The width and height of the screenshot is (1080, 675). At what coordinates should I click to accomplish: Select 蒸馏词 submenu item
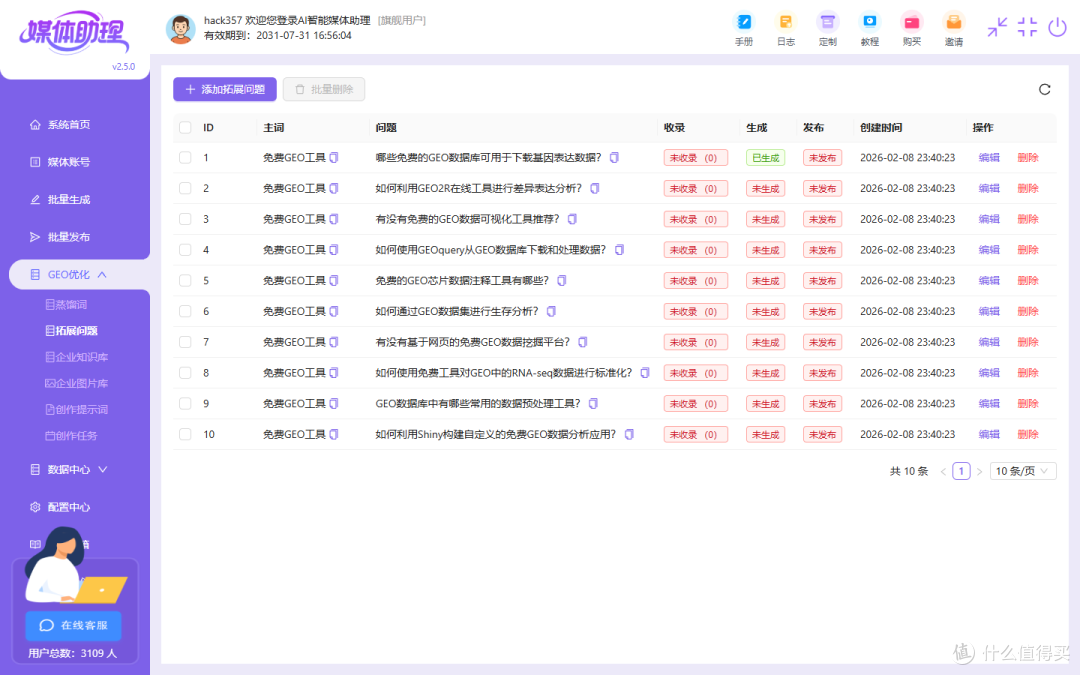[x=66, y=304]
